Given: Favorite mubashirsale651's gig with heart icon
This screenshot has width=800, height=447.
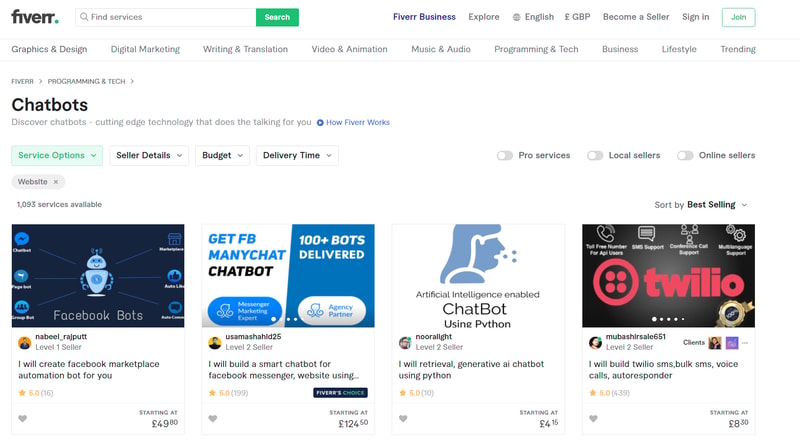Looking at the screenshot, I should pos(593,418).
